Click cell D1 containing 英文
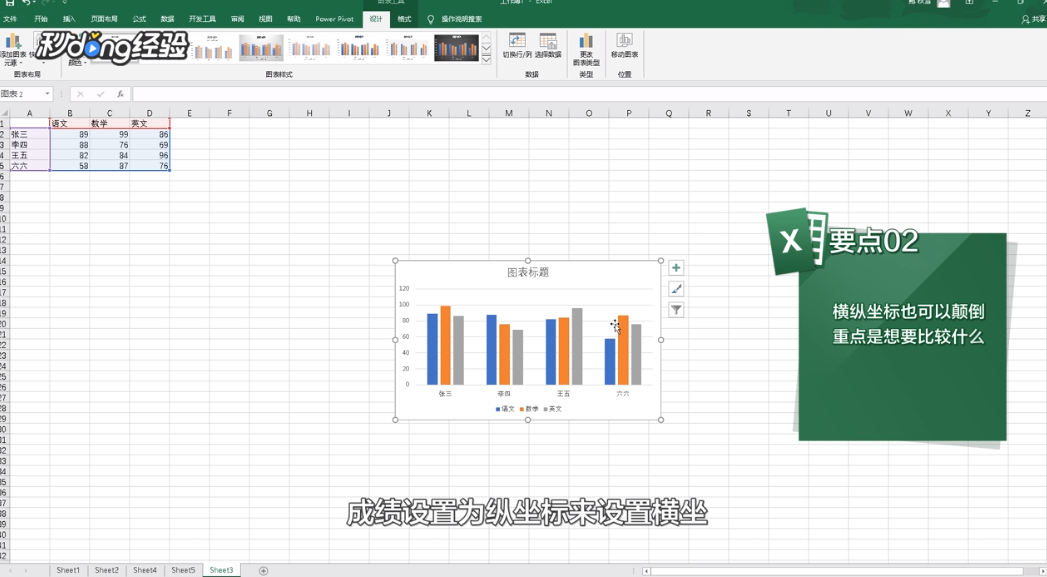This screenshot has height=577, width=1047. pyautogui.click(x=150, y=124)
